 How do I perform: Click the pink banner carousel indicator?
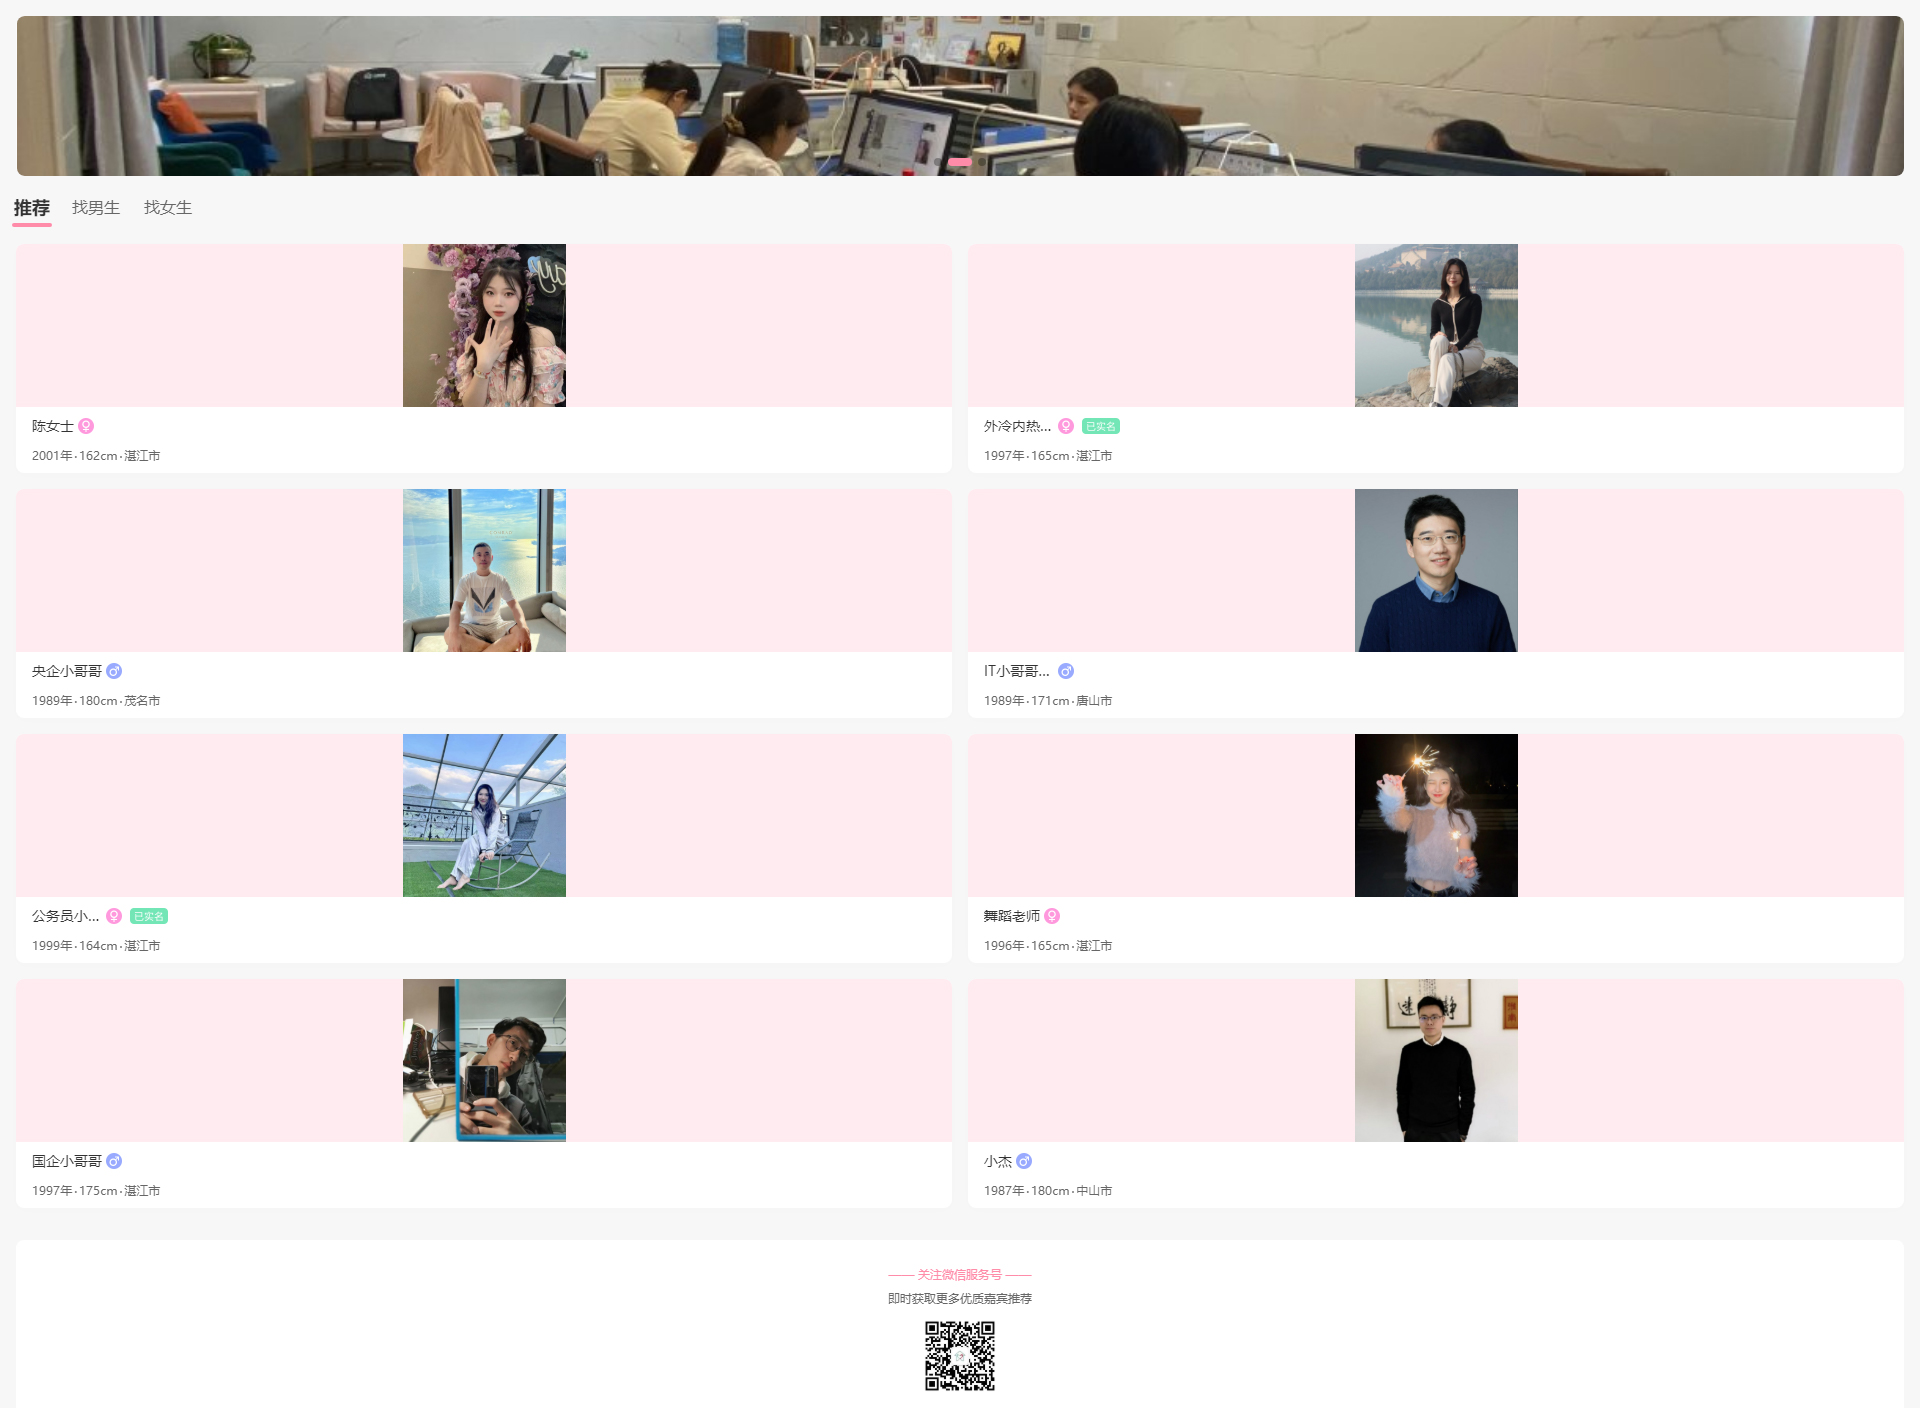point(960,161)
